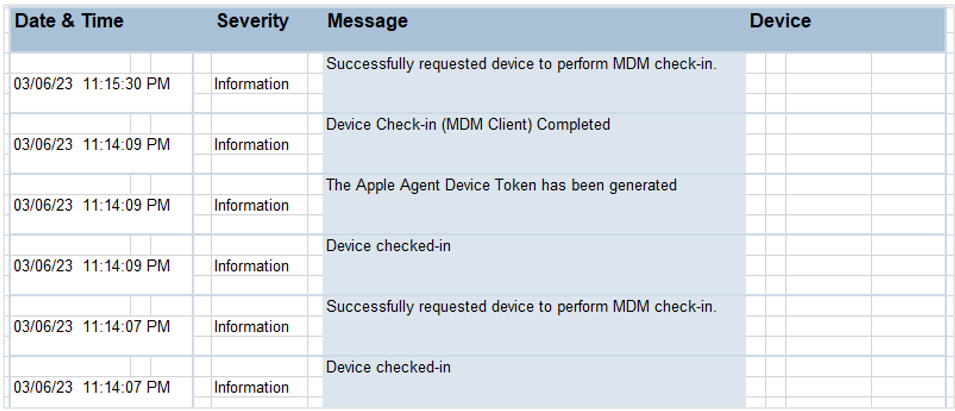Click the 11:14:09 PM timestamp beside Device checked-in
This screenshot has width=955, height=411.
coord(92,266)
